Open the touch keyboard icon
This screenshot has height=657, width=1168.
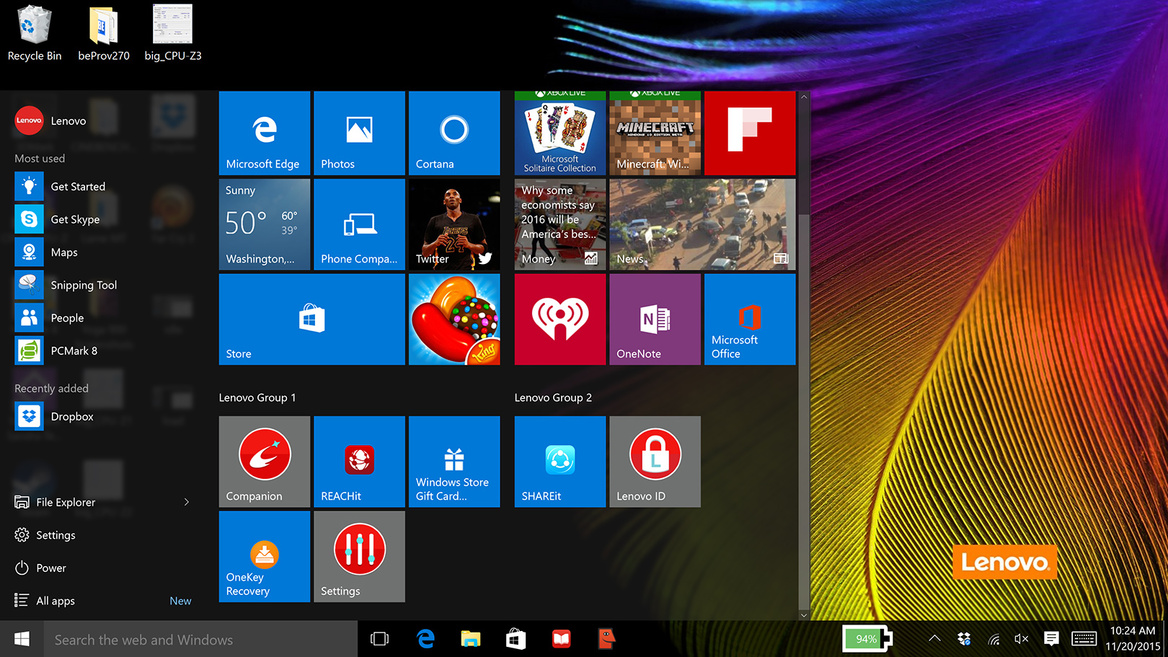1084,639
